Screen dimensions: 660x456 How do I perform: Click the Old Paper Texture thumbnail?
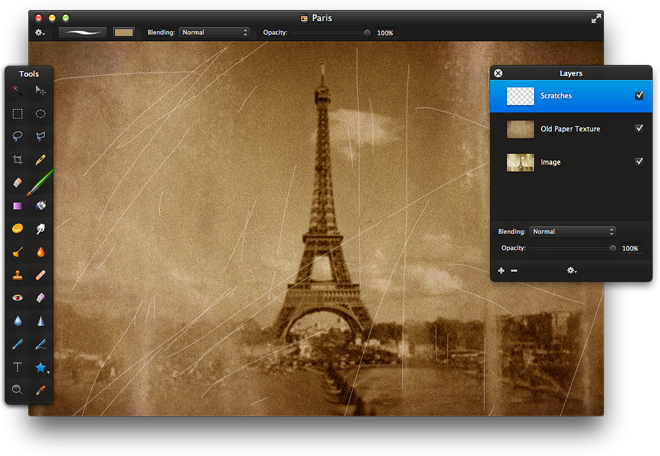(x=520, y=129)
